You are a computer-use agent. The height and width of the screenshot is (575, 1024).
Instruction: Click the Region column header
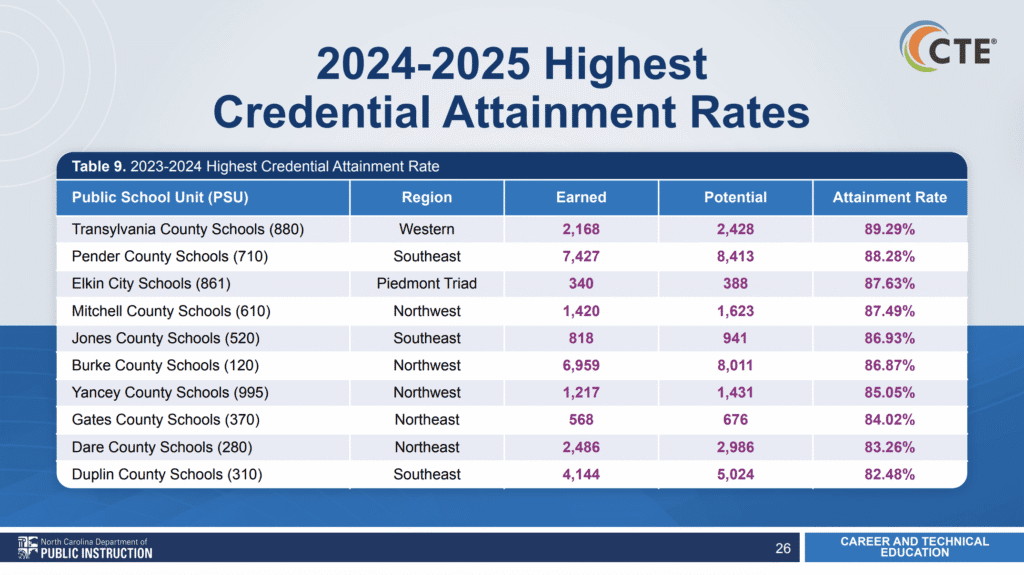pos(427,198)
